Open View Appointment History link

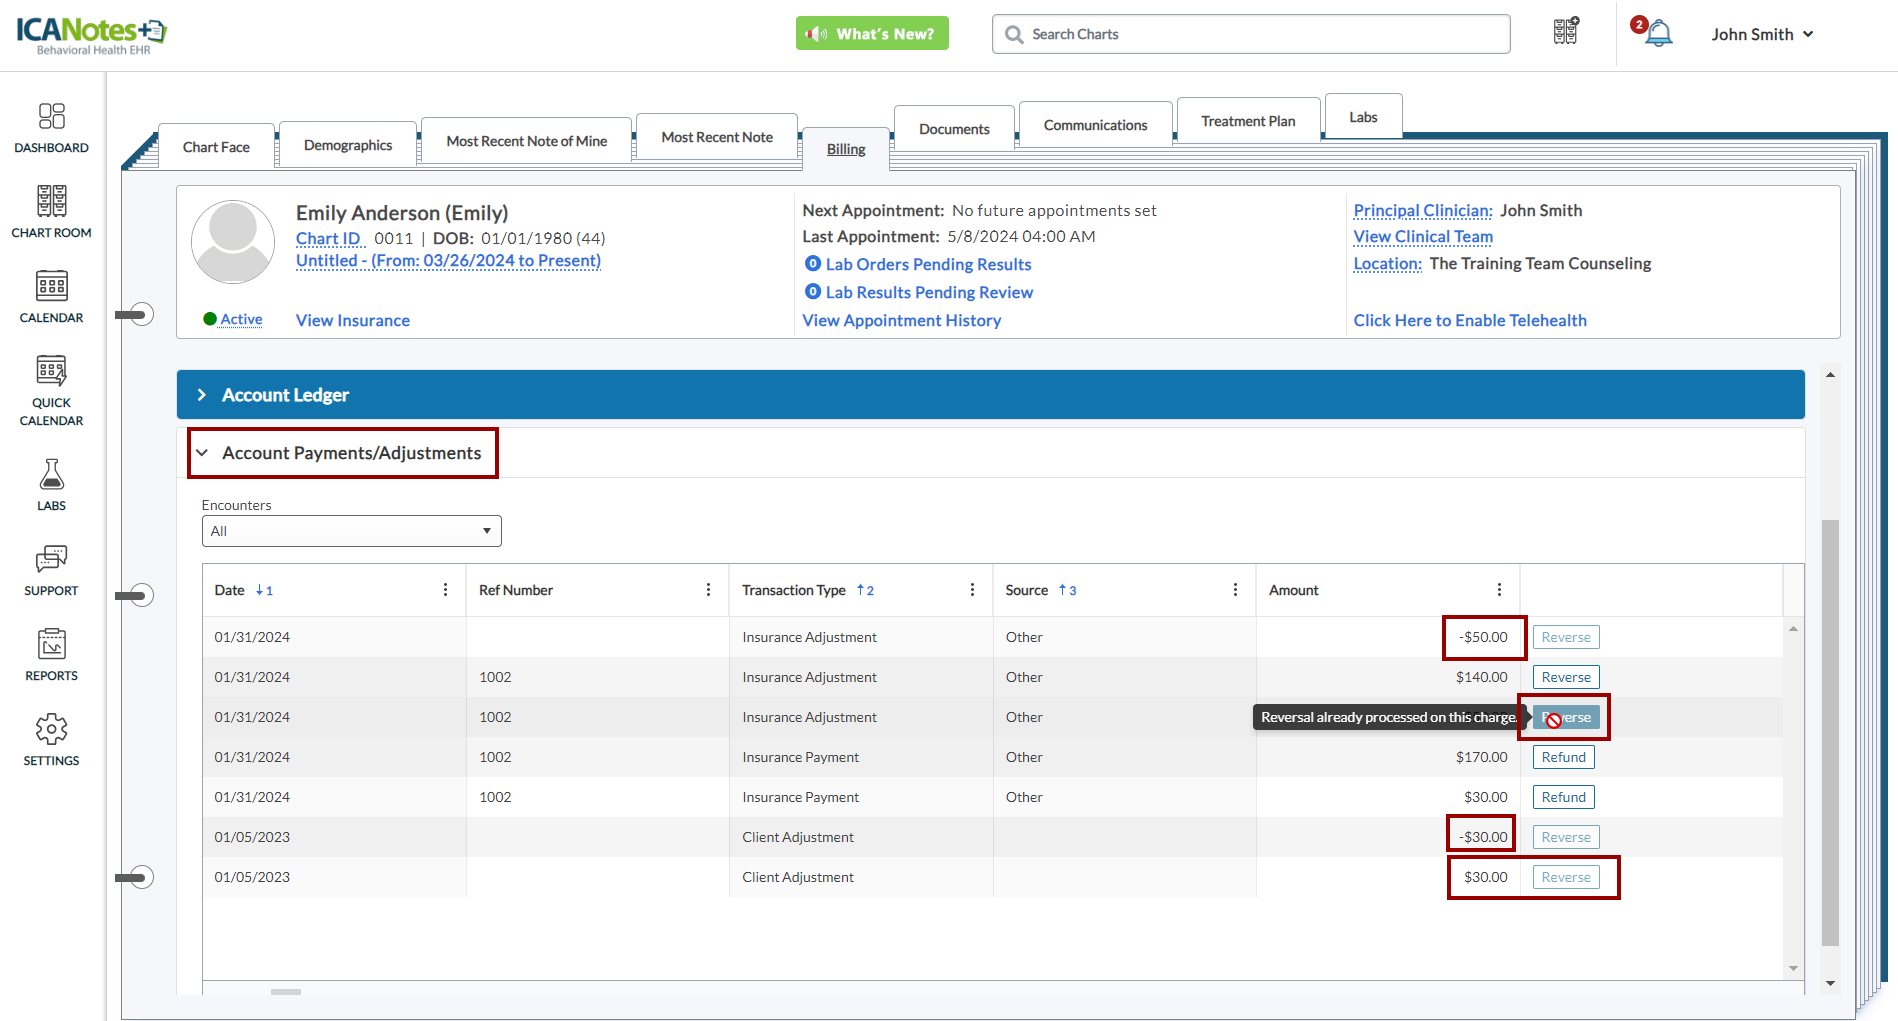(x=901, y=320)
